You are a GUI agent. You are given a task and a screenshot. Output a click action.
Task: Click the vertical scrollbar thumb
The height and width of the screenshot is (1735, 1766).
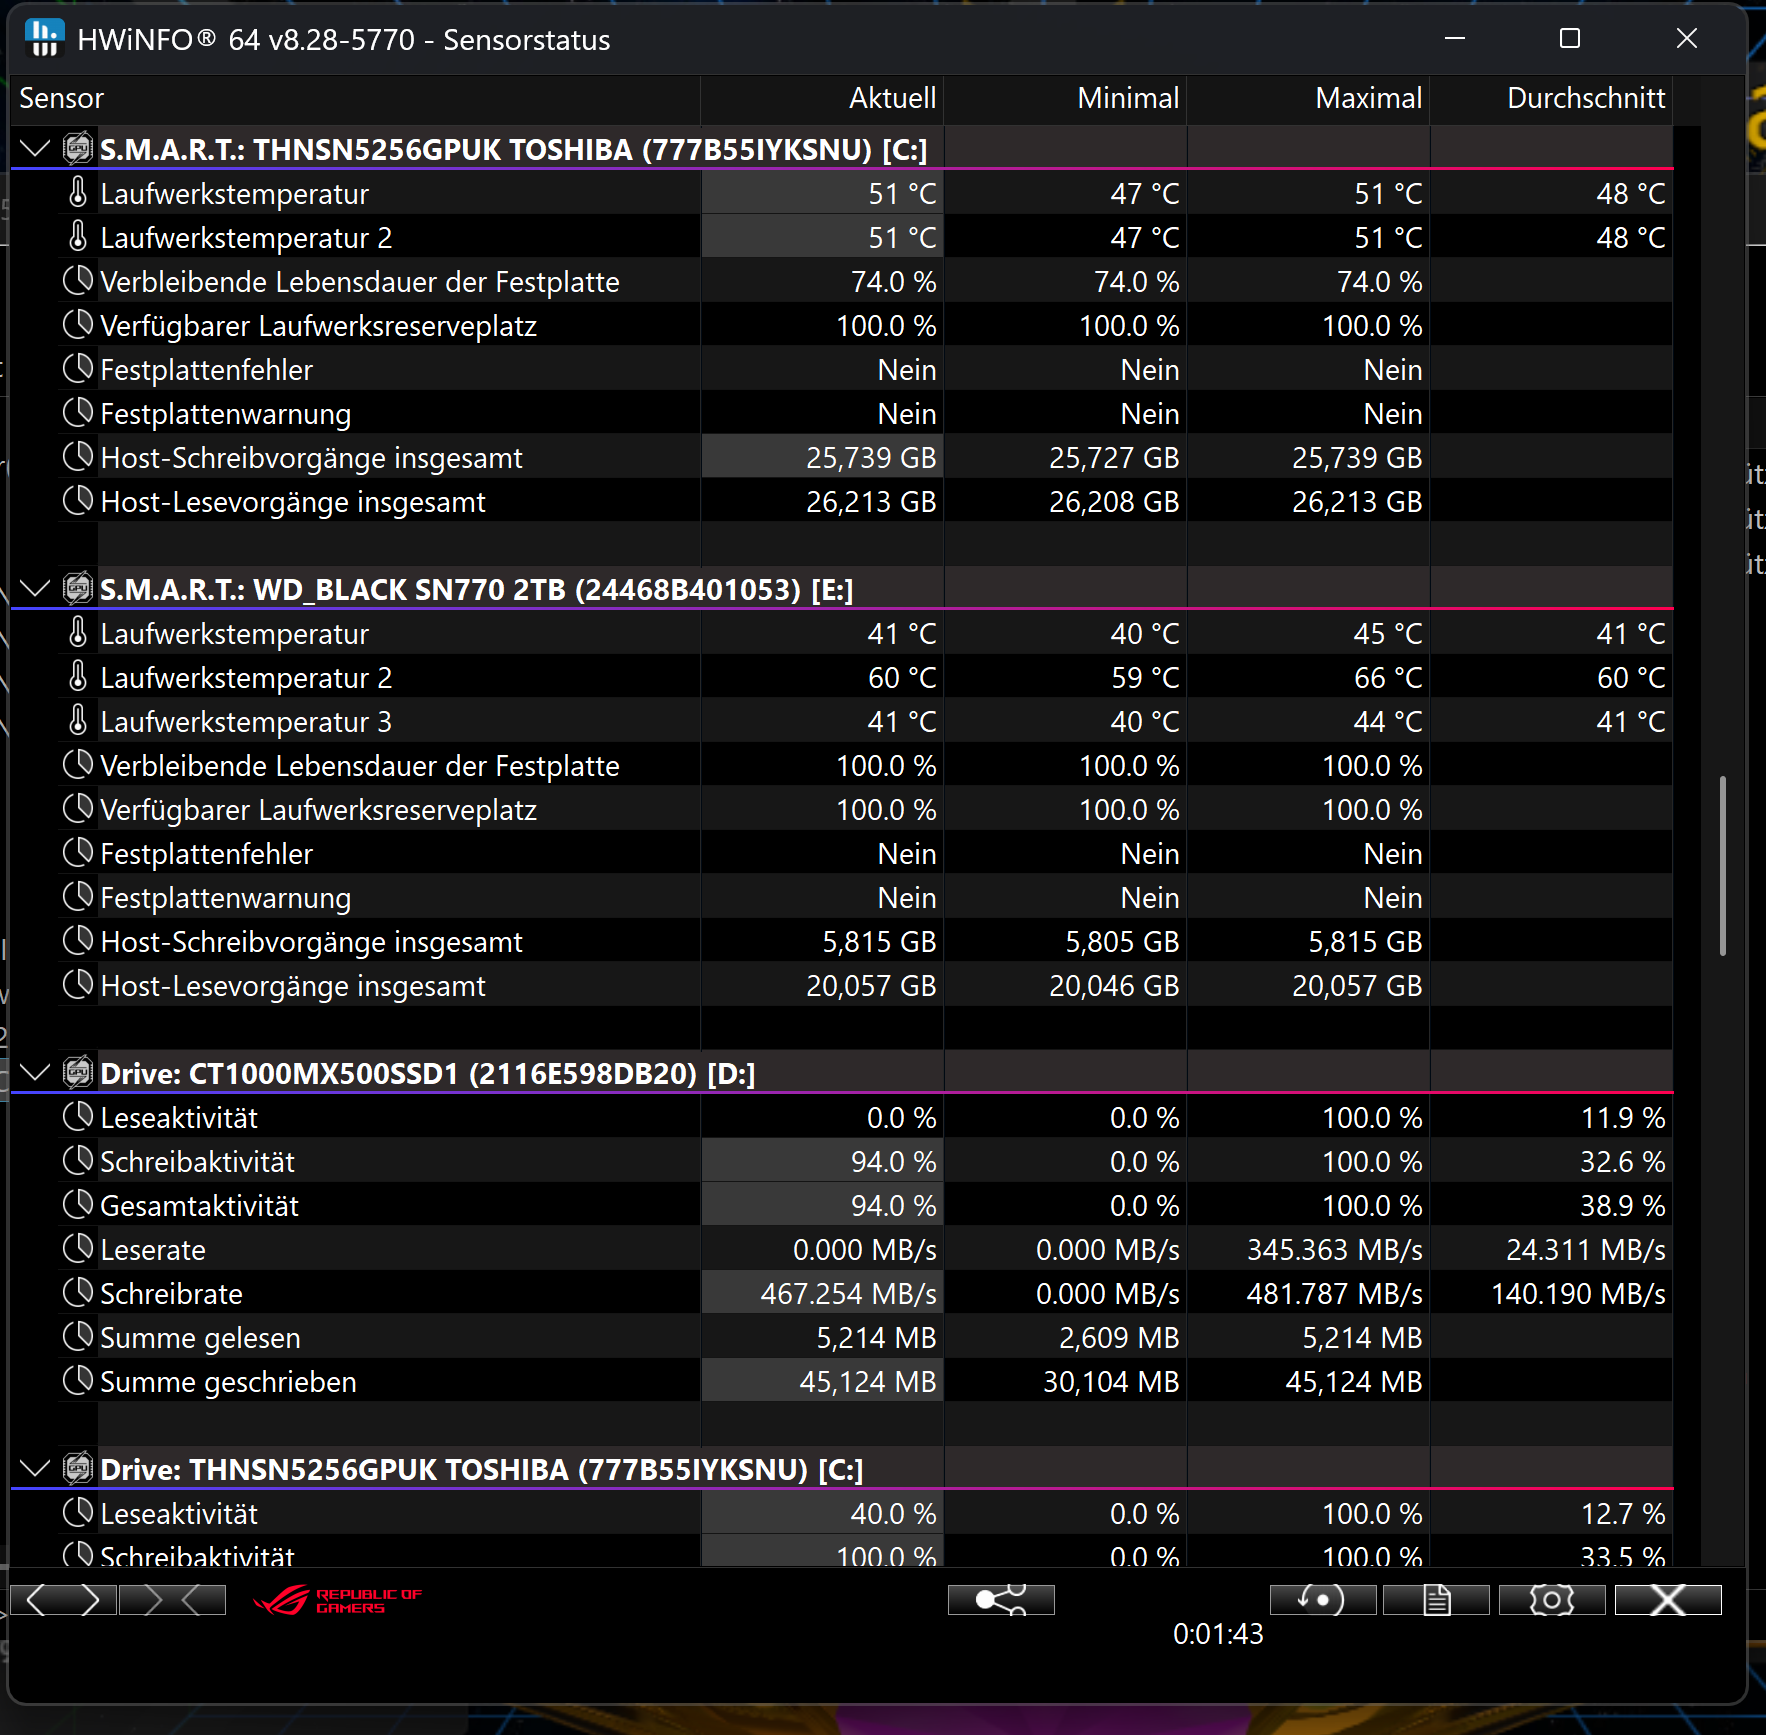coord(1722,865)
